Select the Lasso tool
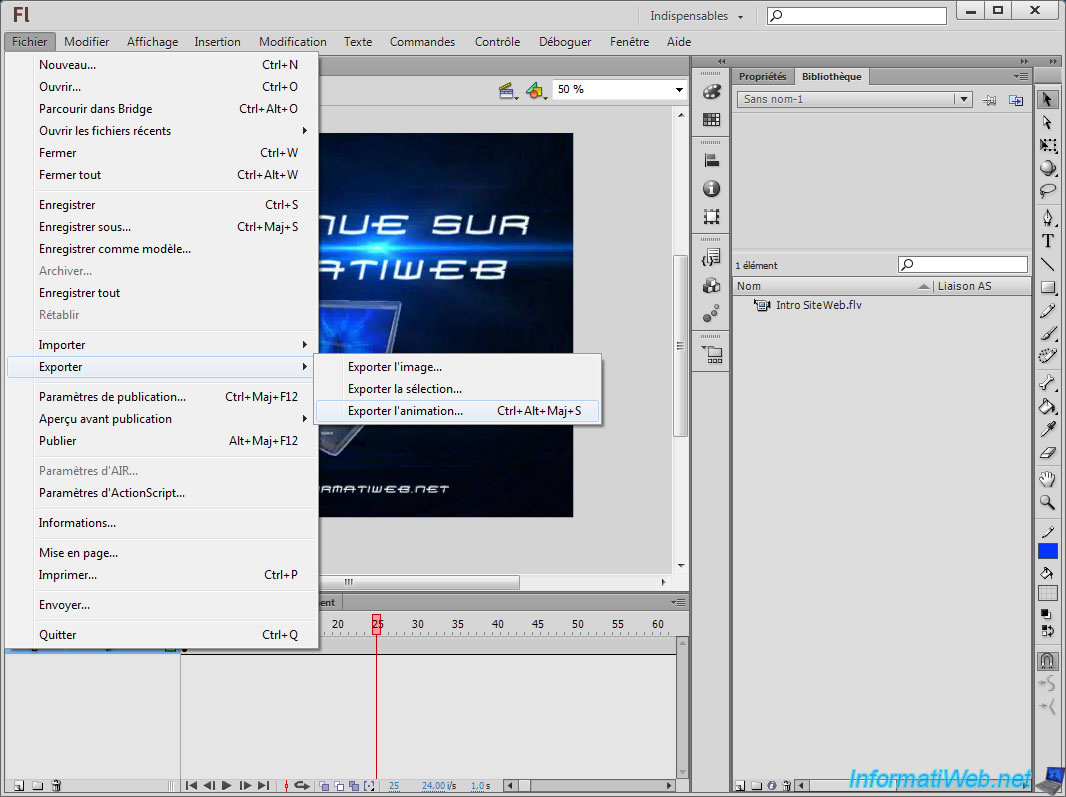This screenshot has height=797, width=1066. 1048,191
